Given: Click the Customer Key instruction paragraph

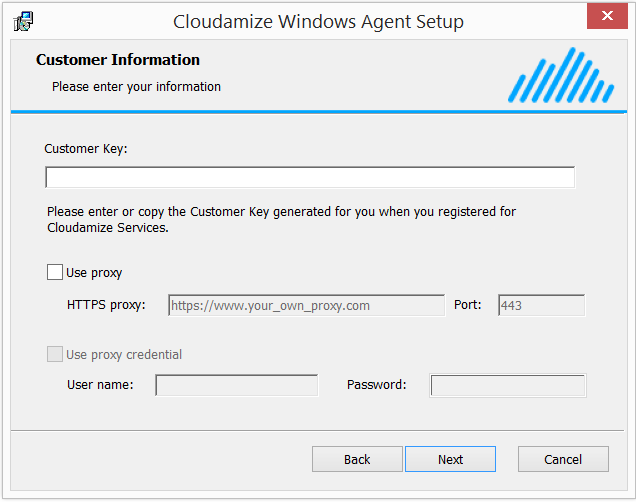Looking at the screenshot, I should pyautogui.click(x=281, y=219).
